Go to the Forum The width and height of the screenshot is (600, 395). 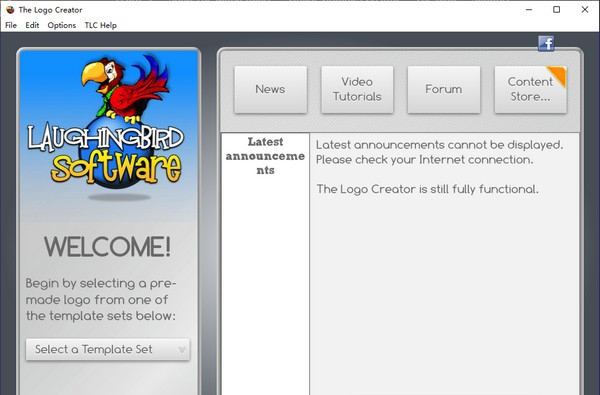444,90
